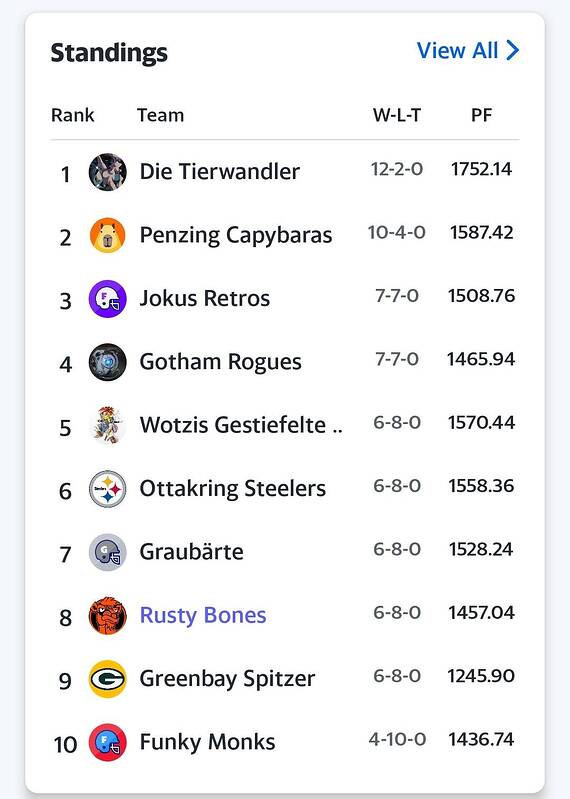Viewport: 570px width, 799px height.
Task: Select the gray helmet icon for Graubärte
Action: click(x=107, y=552)
